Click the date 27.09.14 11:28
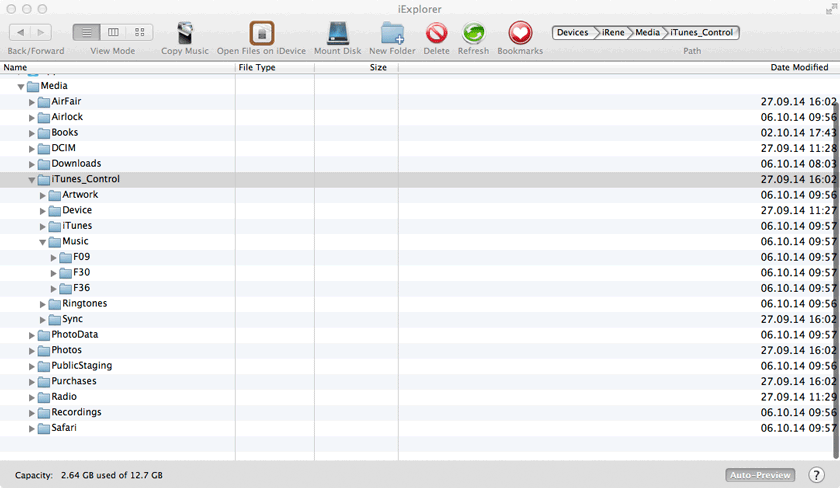840x488 pixels. (798, 148)
